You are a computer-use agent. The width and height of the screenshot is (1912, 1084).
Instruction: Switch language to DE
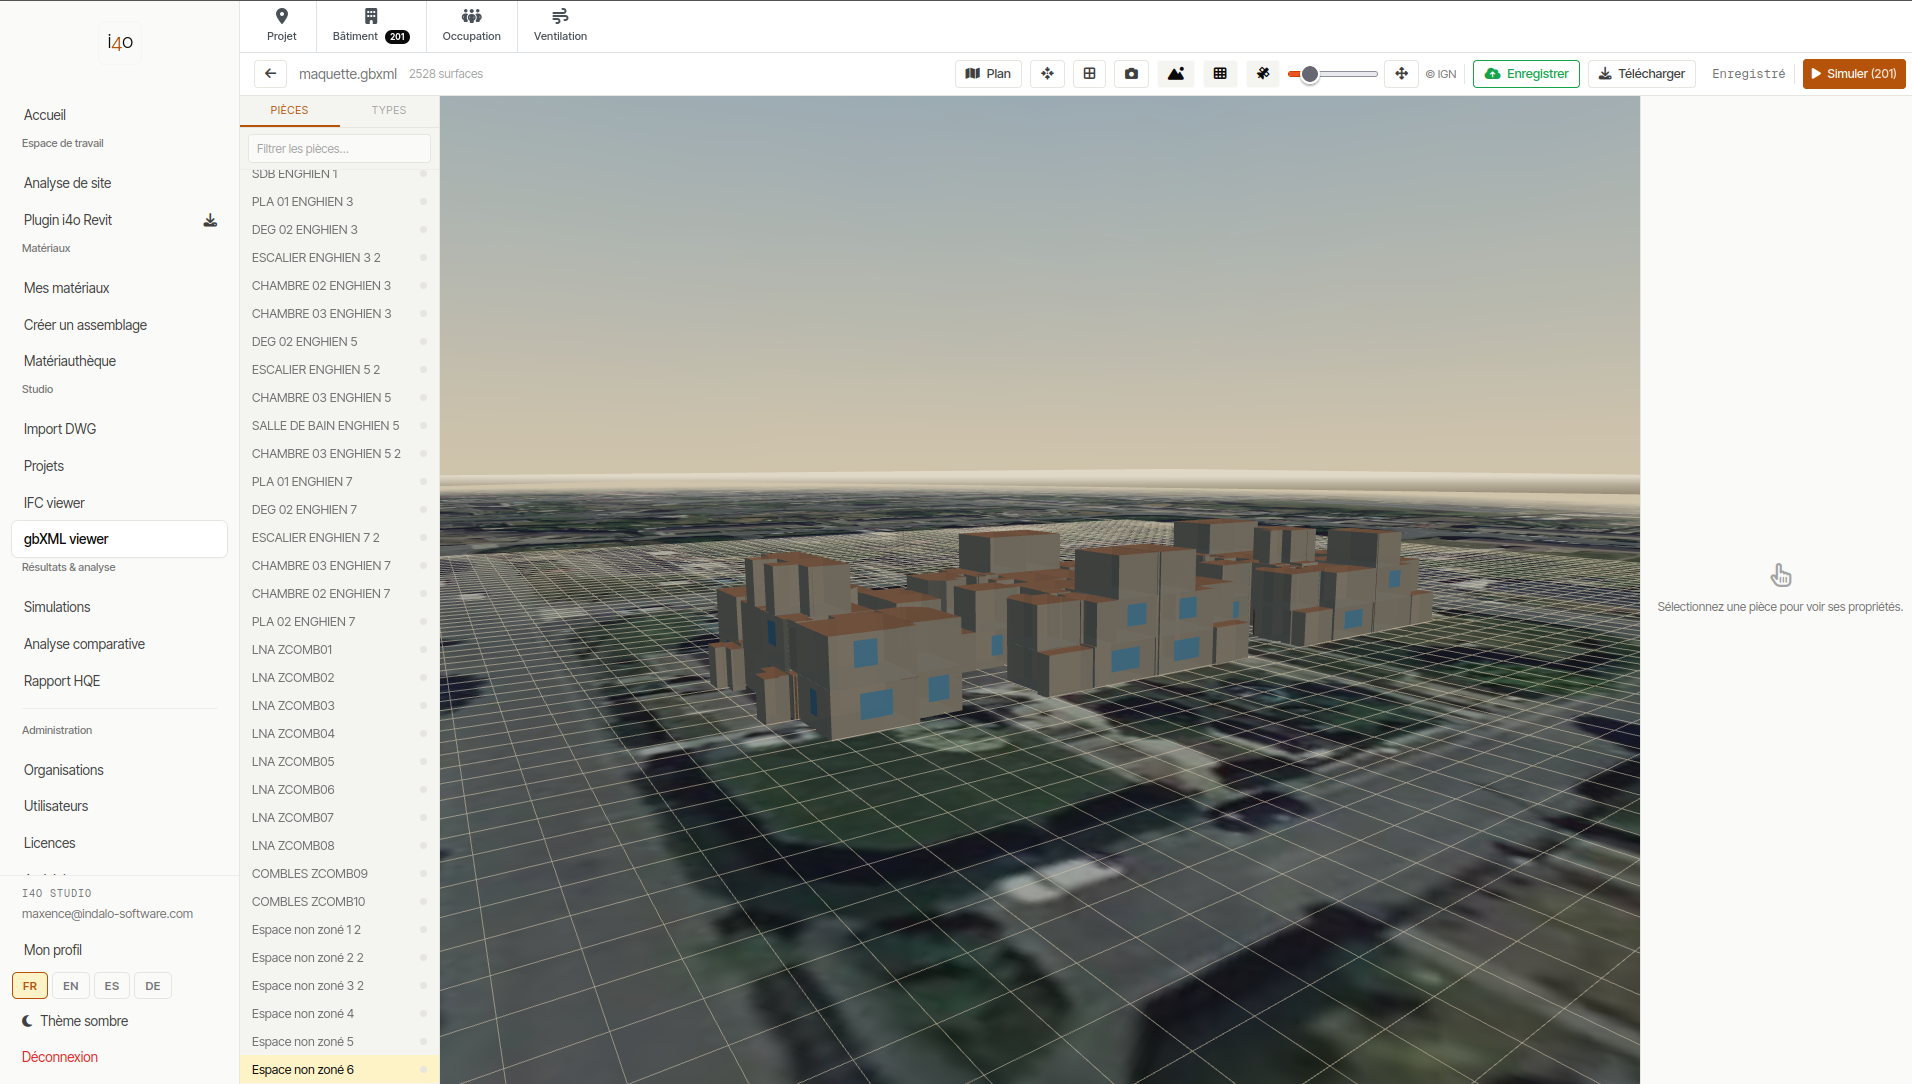tap(153, 986)
